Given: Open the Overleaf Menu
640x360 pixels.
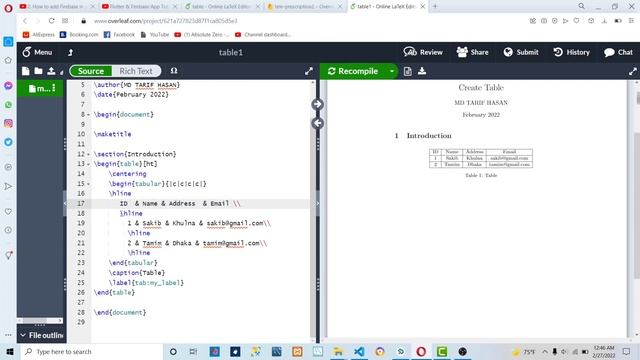Looking at the screenshot, I should pos(37,52).
